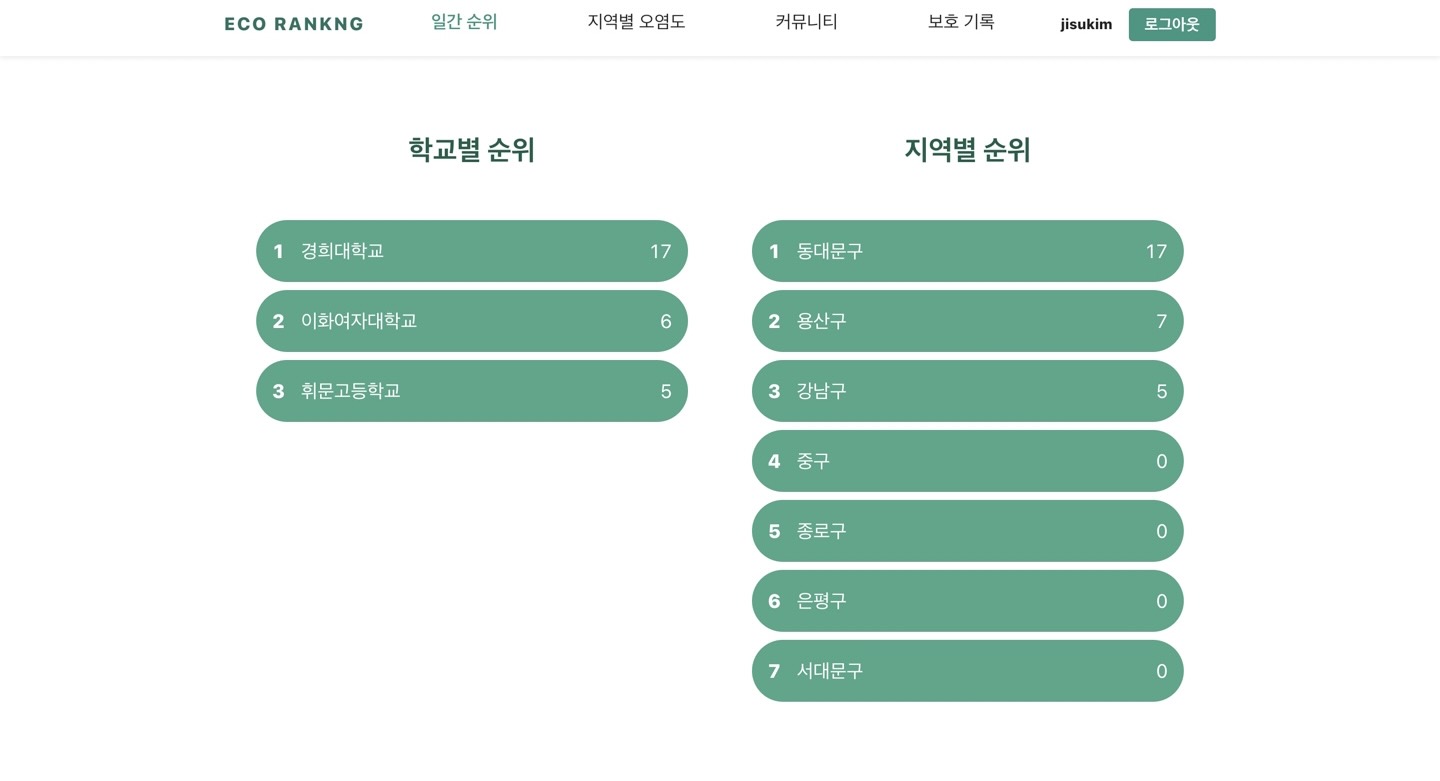Select the 경희대학교 ranking entry

472,251
